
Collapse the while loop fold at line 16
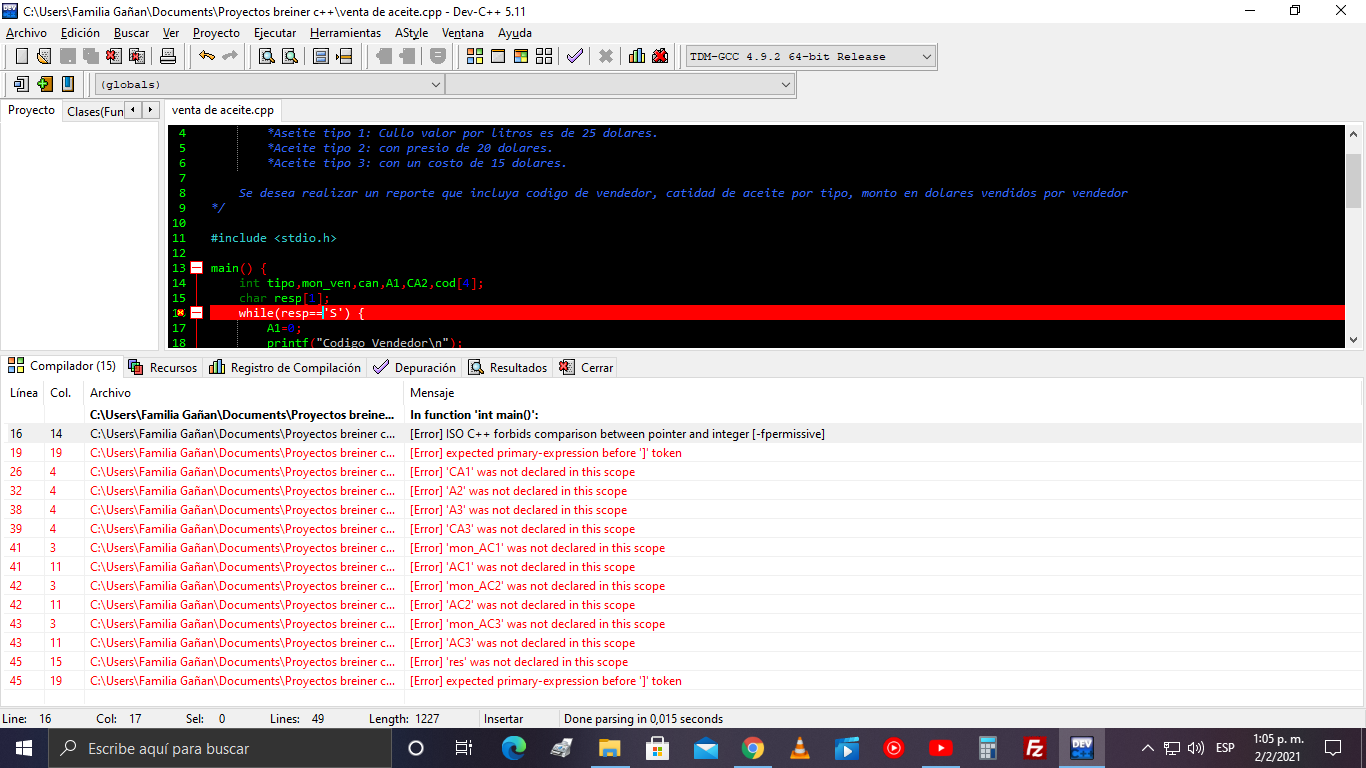[x=196, y=313]
